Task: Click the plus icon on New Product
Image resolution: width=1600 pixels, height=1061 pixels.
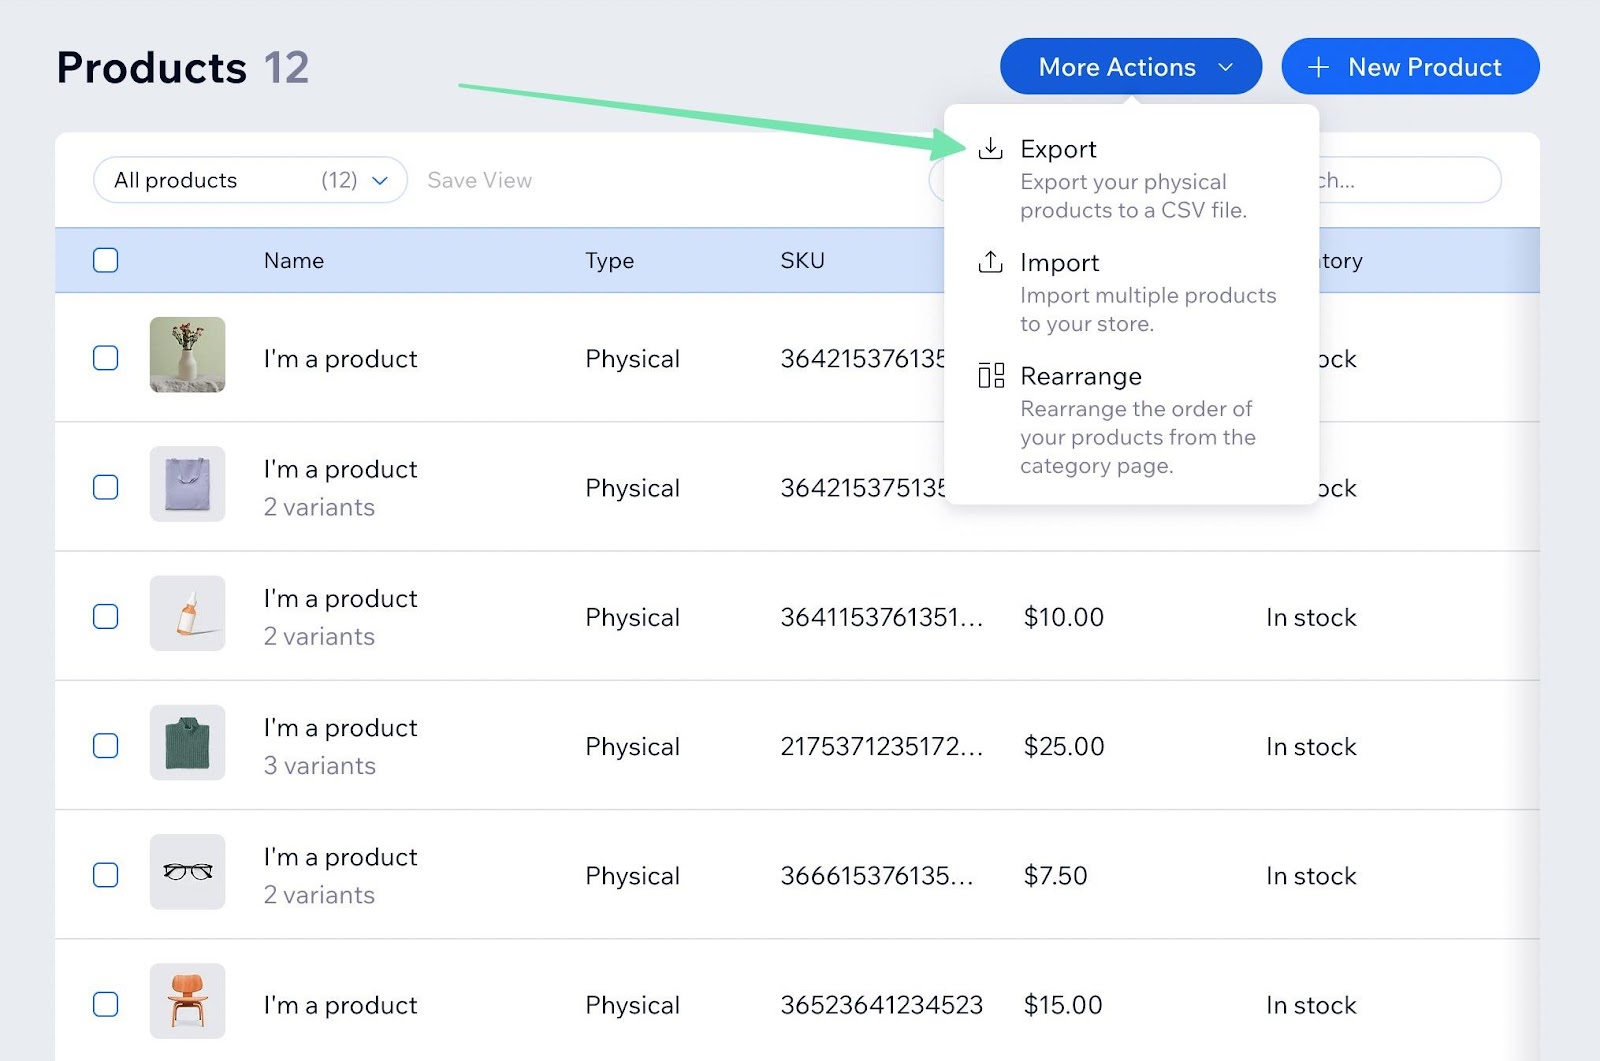Action: click(1318, 67)
